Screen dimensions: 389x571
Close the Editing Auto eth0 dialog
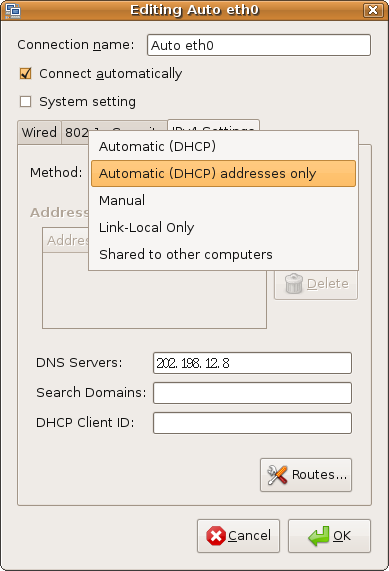point(373,10)
